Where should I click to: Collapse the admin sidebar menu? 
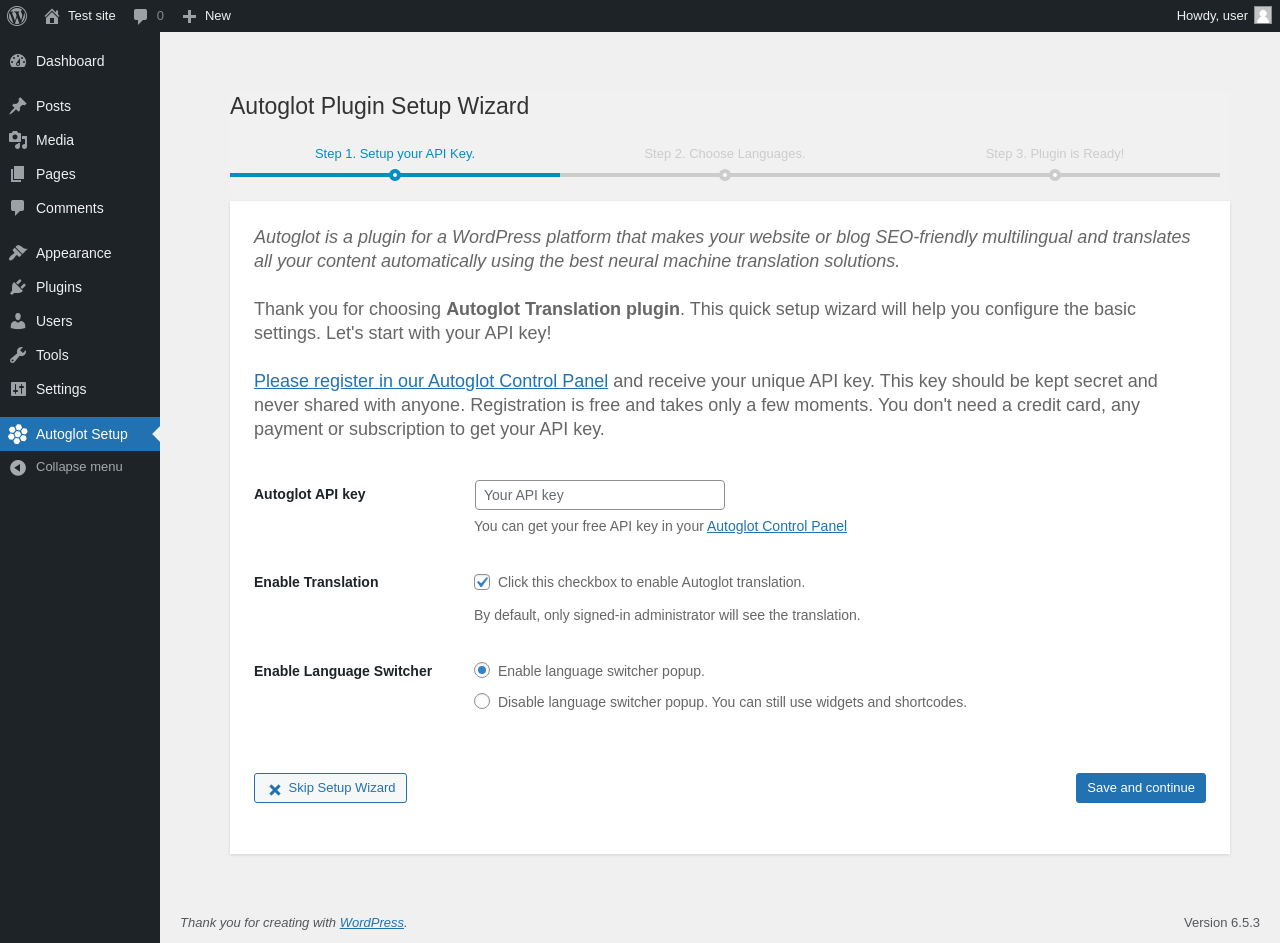click(66, 467)
